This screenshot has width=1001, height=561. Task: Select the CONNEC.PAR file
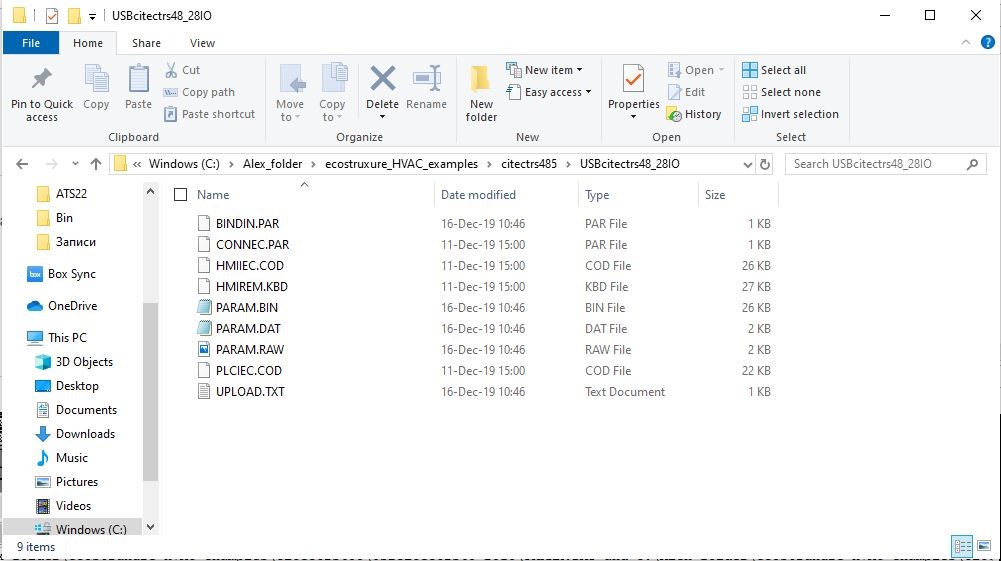point(252,244)
